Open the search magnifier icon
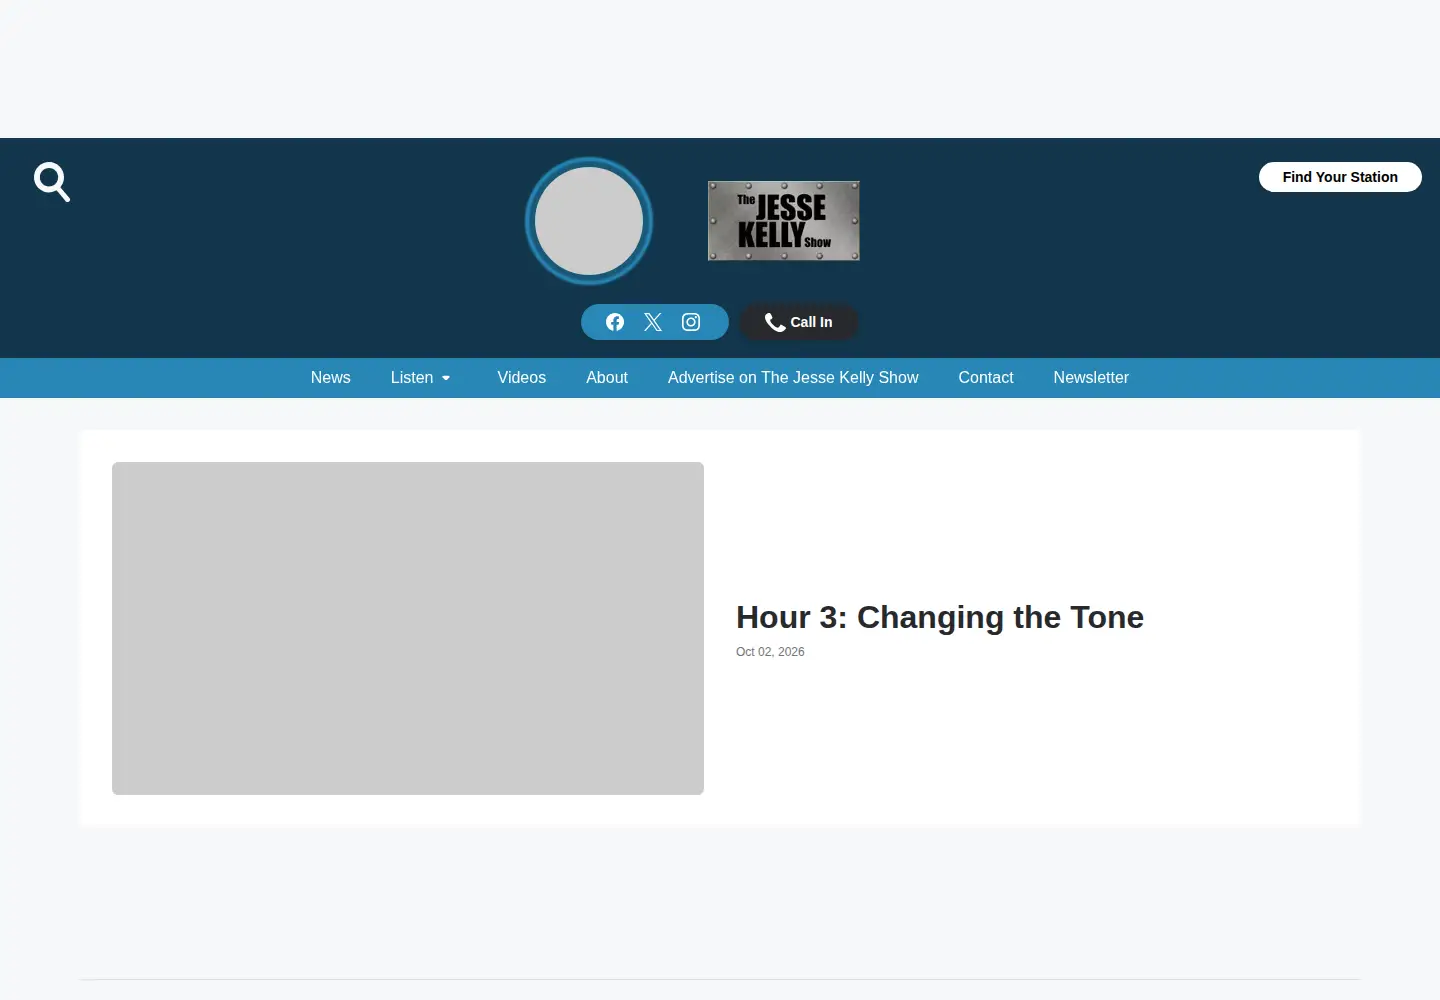The image size is (1440, 1000). 52,182
